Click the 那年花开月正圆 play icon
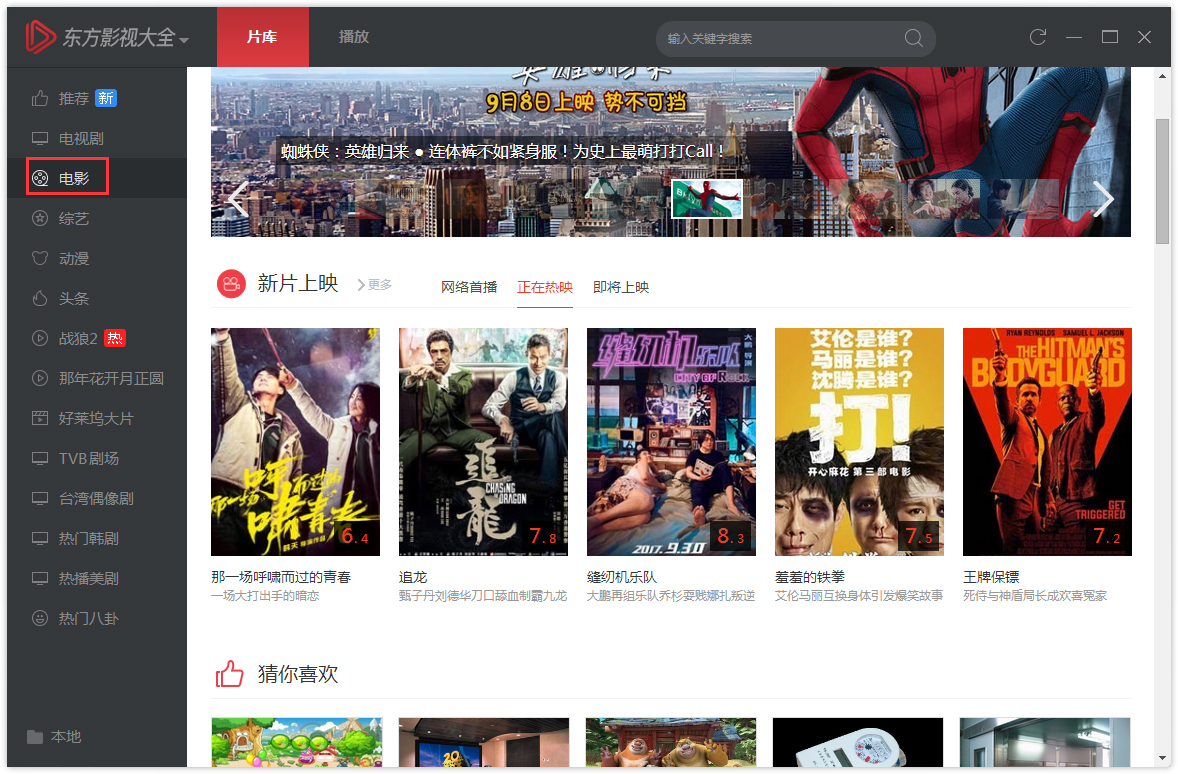This screenshot has width=1178, height=774. tap(40, 378)
